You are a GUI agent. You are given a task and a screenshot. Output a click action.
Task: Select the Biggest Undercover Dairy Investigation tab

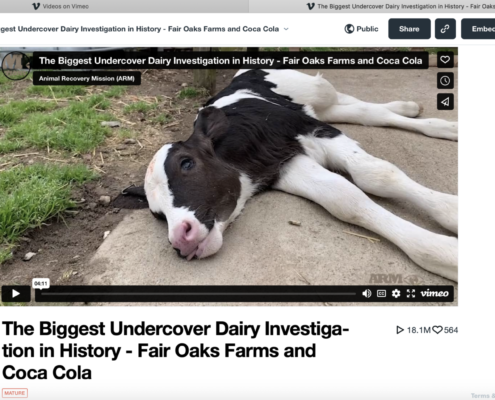(400, 6)
